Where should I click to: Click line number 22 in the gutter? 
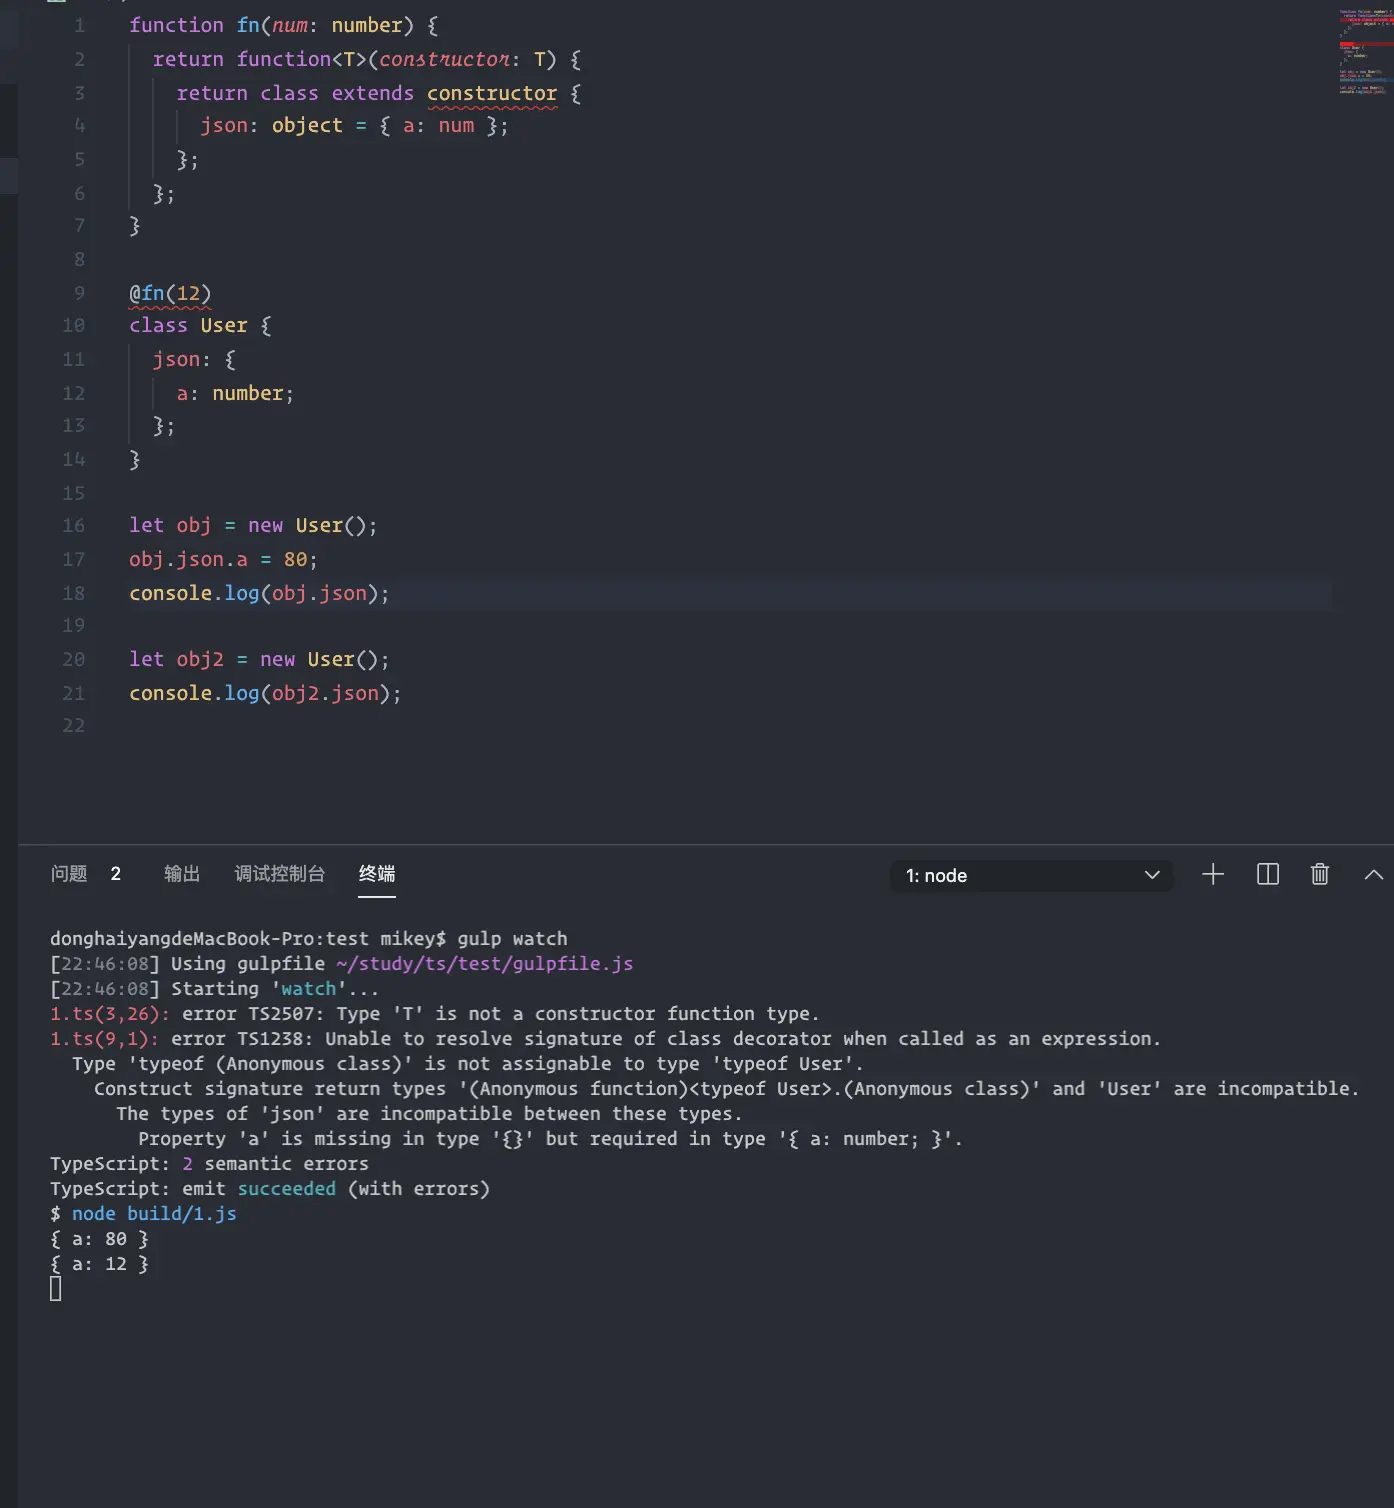[x=74, y=725]
